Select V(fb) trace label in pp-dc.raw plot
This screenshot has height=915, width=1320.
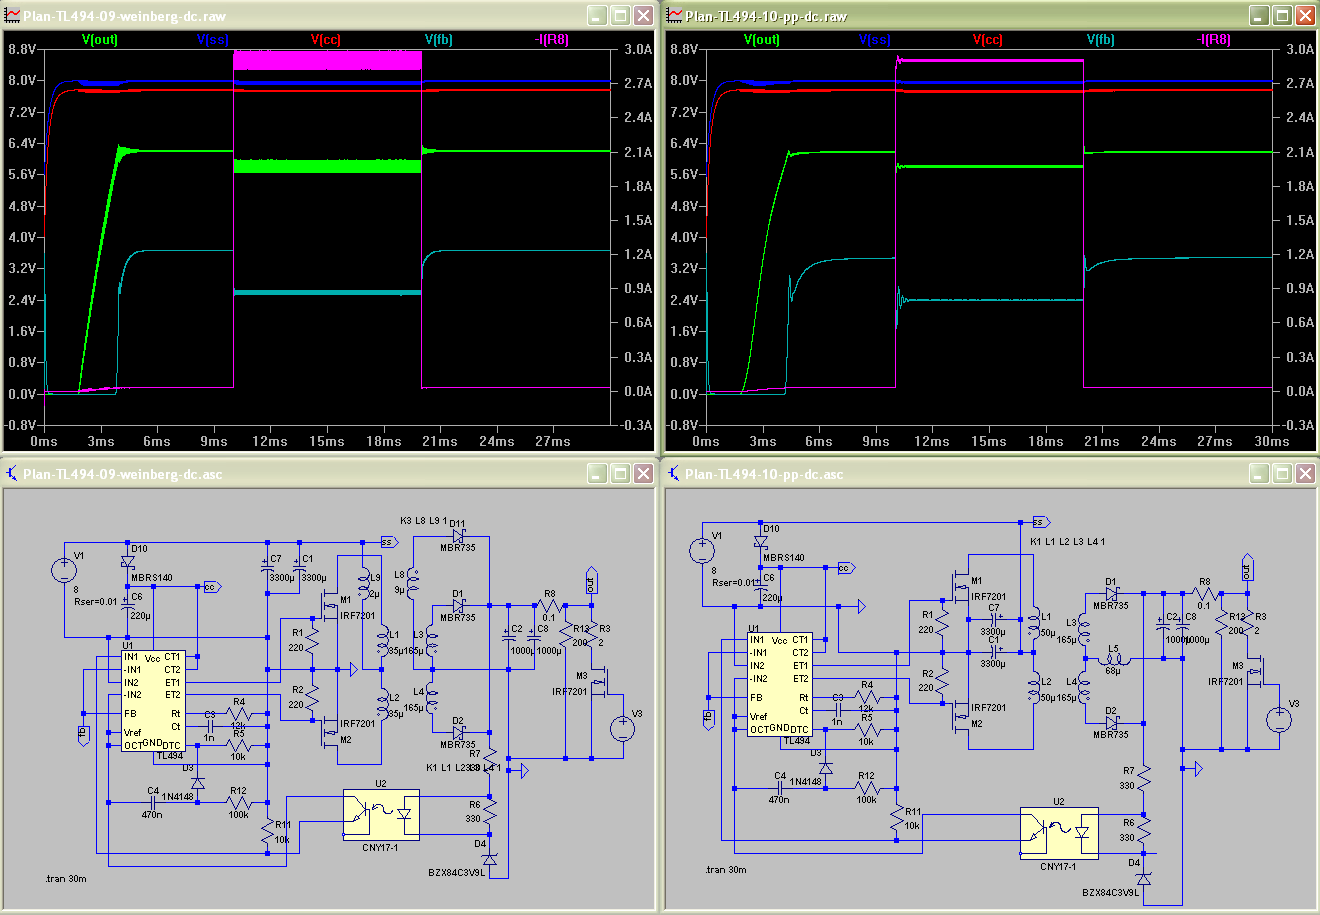(x=1100, y=39)
